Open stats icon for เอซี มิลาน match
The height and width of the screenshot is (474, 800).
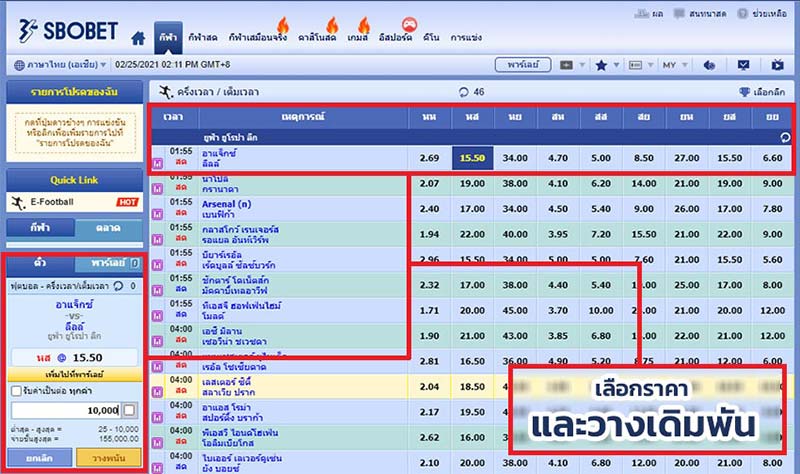click(157, 341)
